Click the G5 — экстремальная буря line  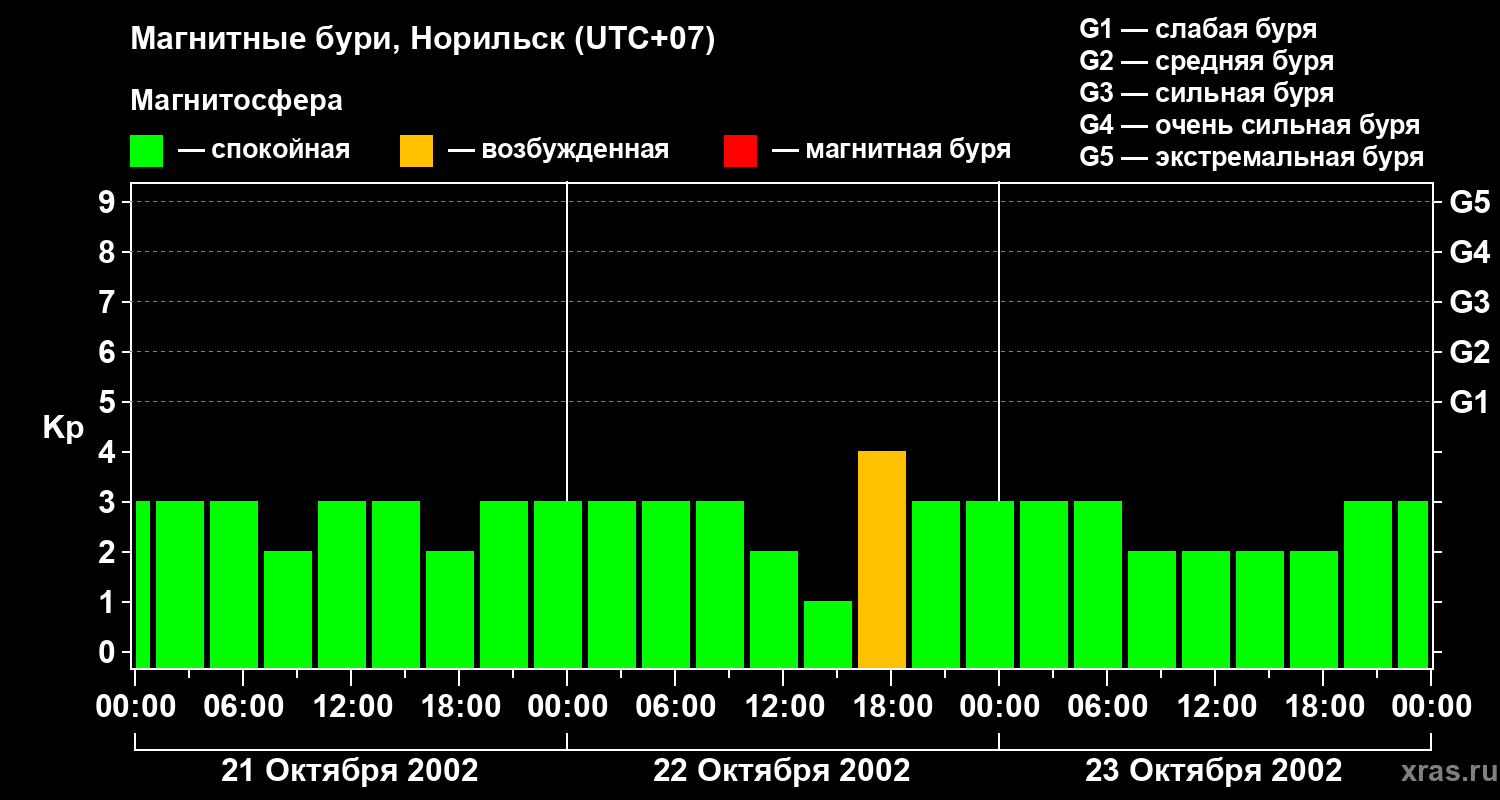point(1252,157)
